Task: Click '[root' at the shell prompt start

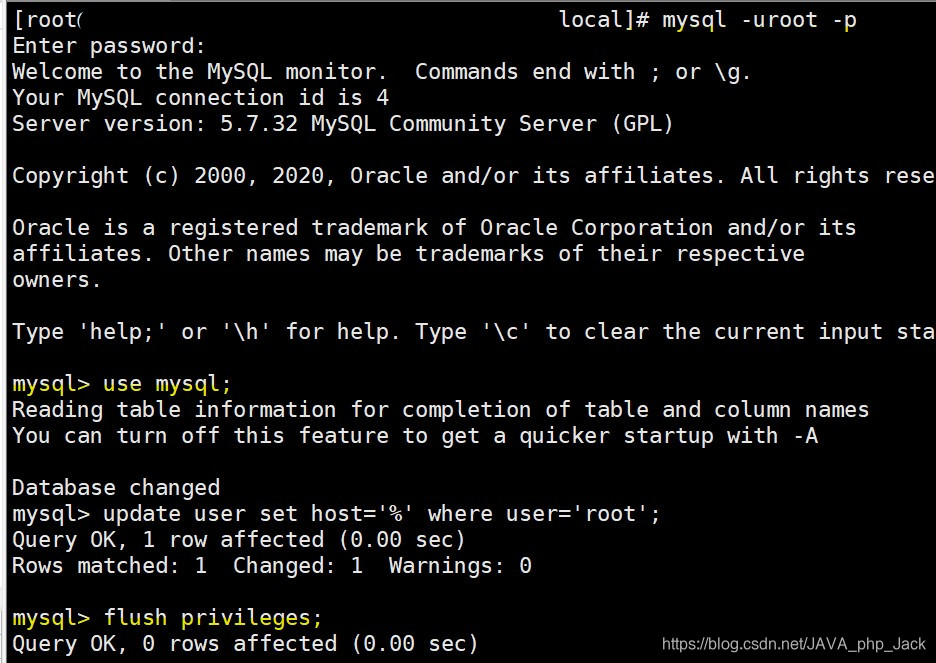Action: [47, 21]
